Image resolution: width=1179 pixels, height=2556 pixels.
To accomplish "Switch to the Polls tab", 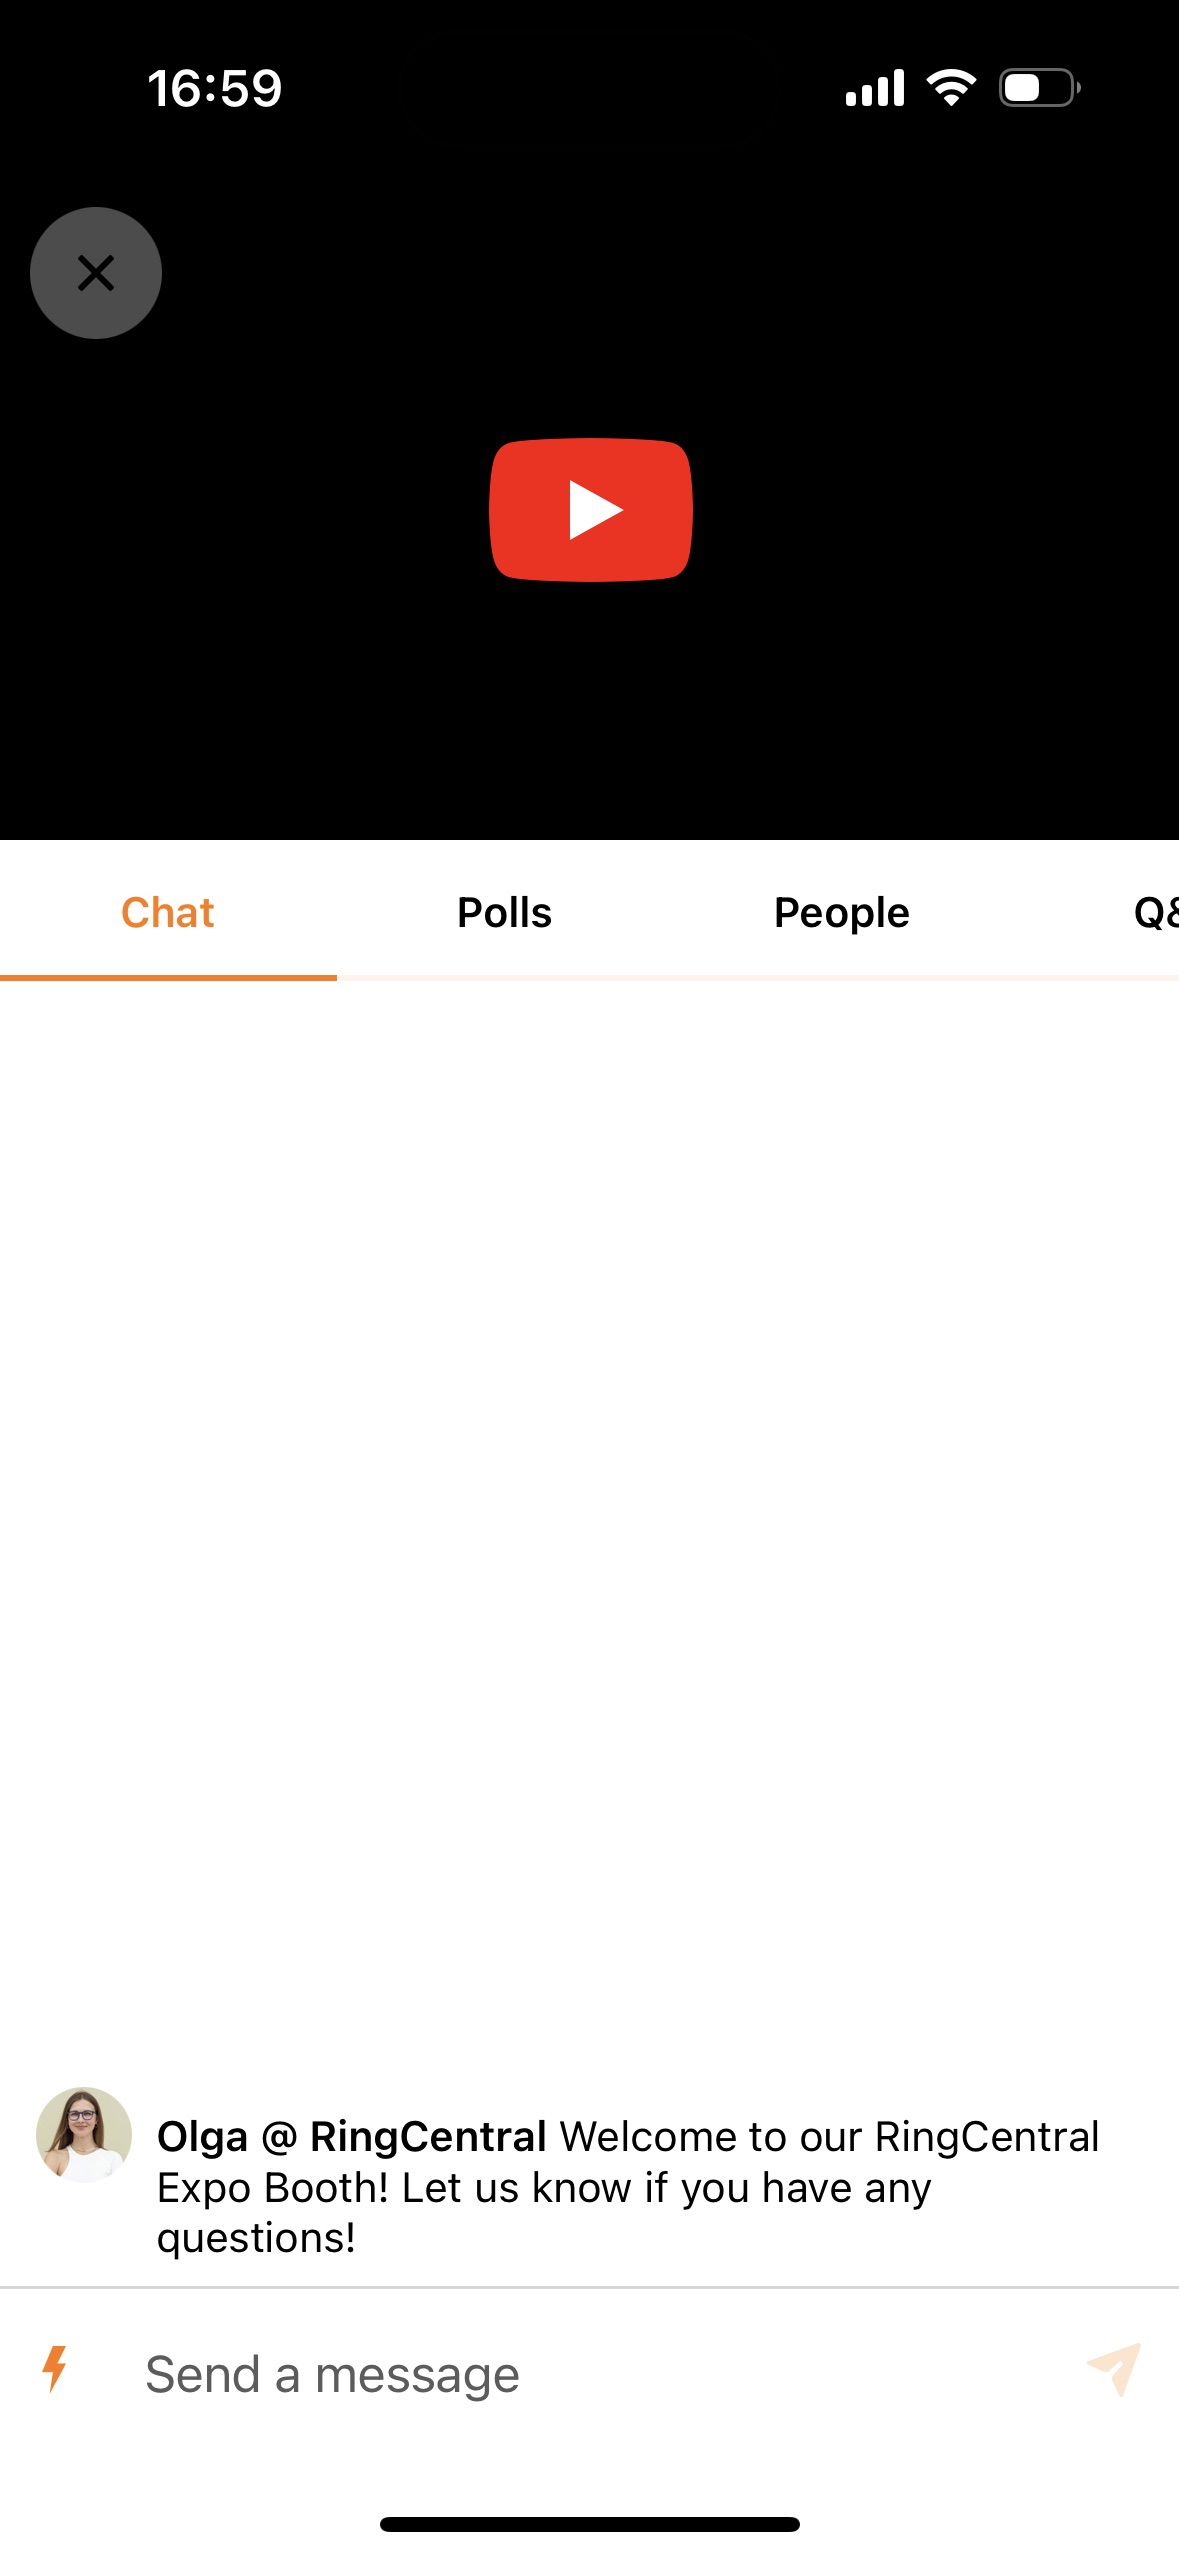I will click(505, 912).
